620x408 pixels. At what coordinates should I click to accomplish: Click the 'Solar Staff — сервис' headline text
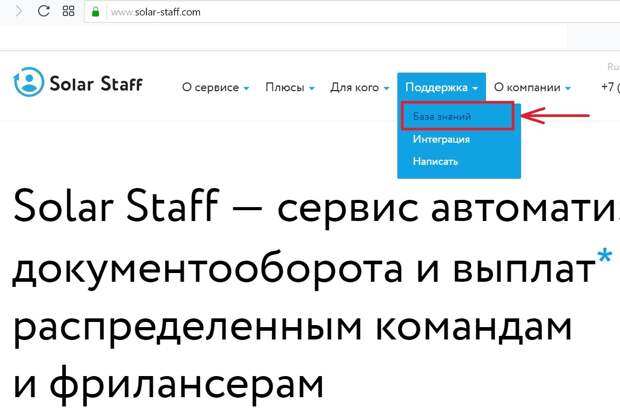pyautogui.click(x=215, y=207)
